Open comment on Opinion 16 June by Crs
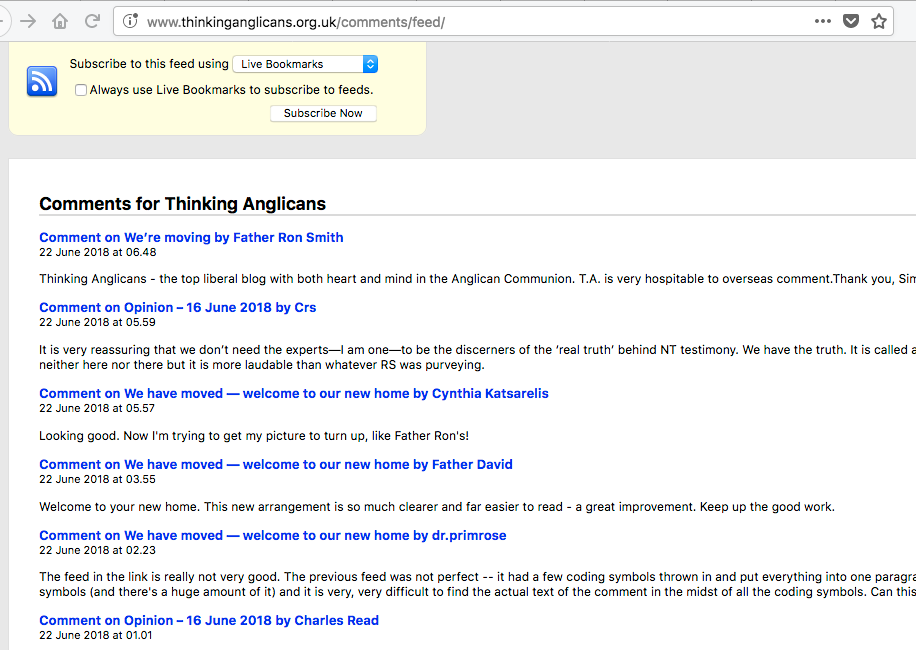This screenshot has height=650, width=916. point(178,308)
